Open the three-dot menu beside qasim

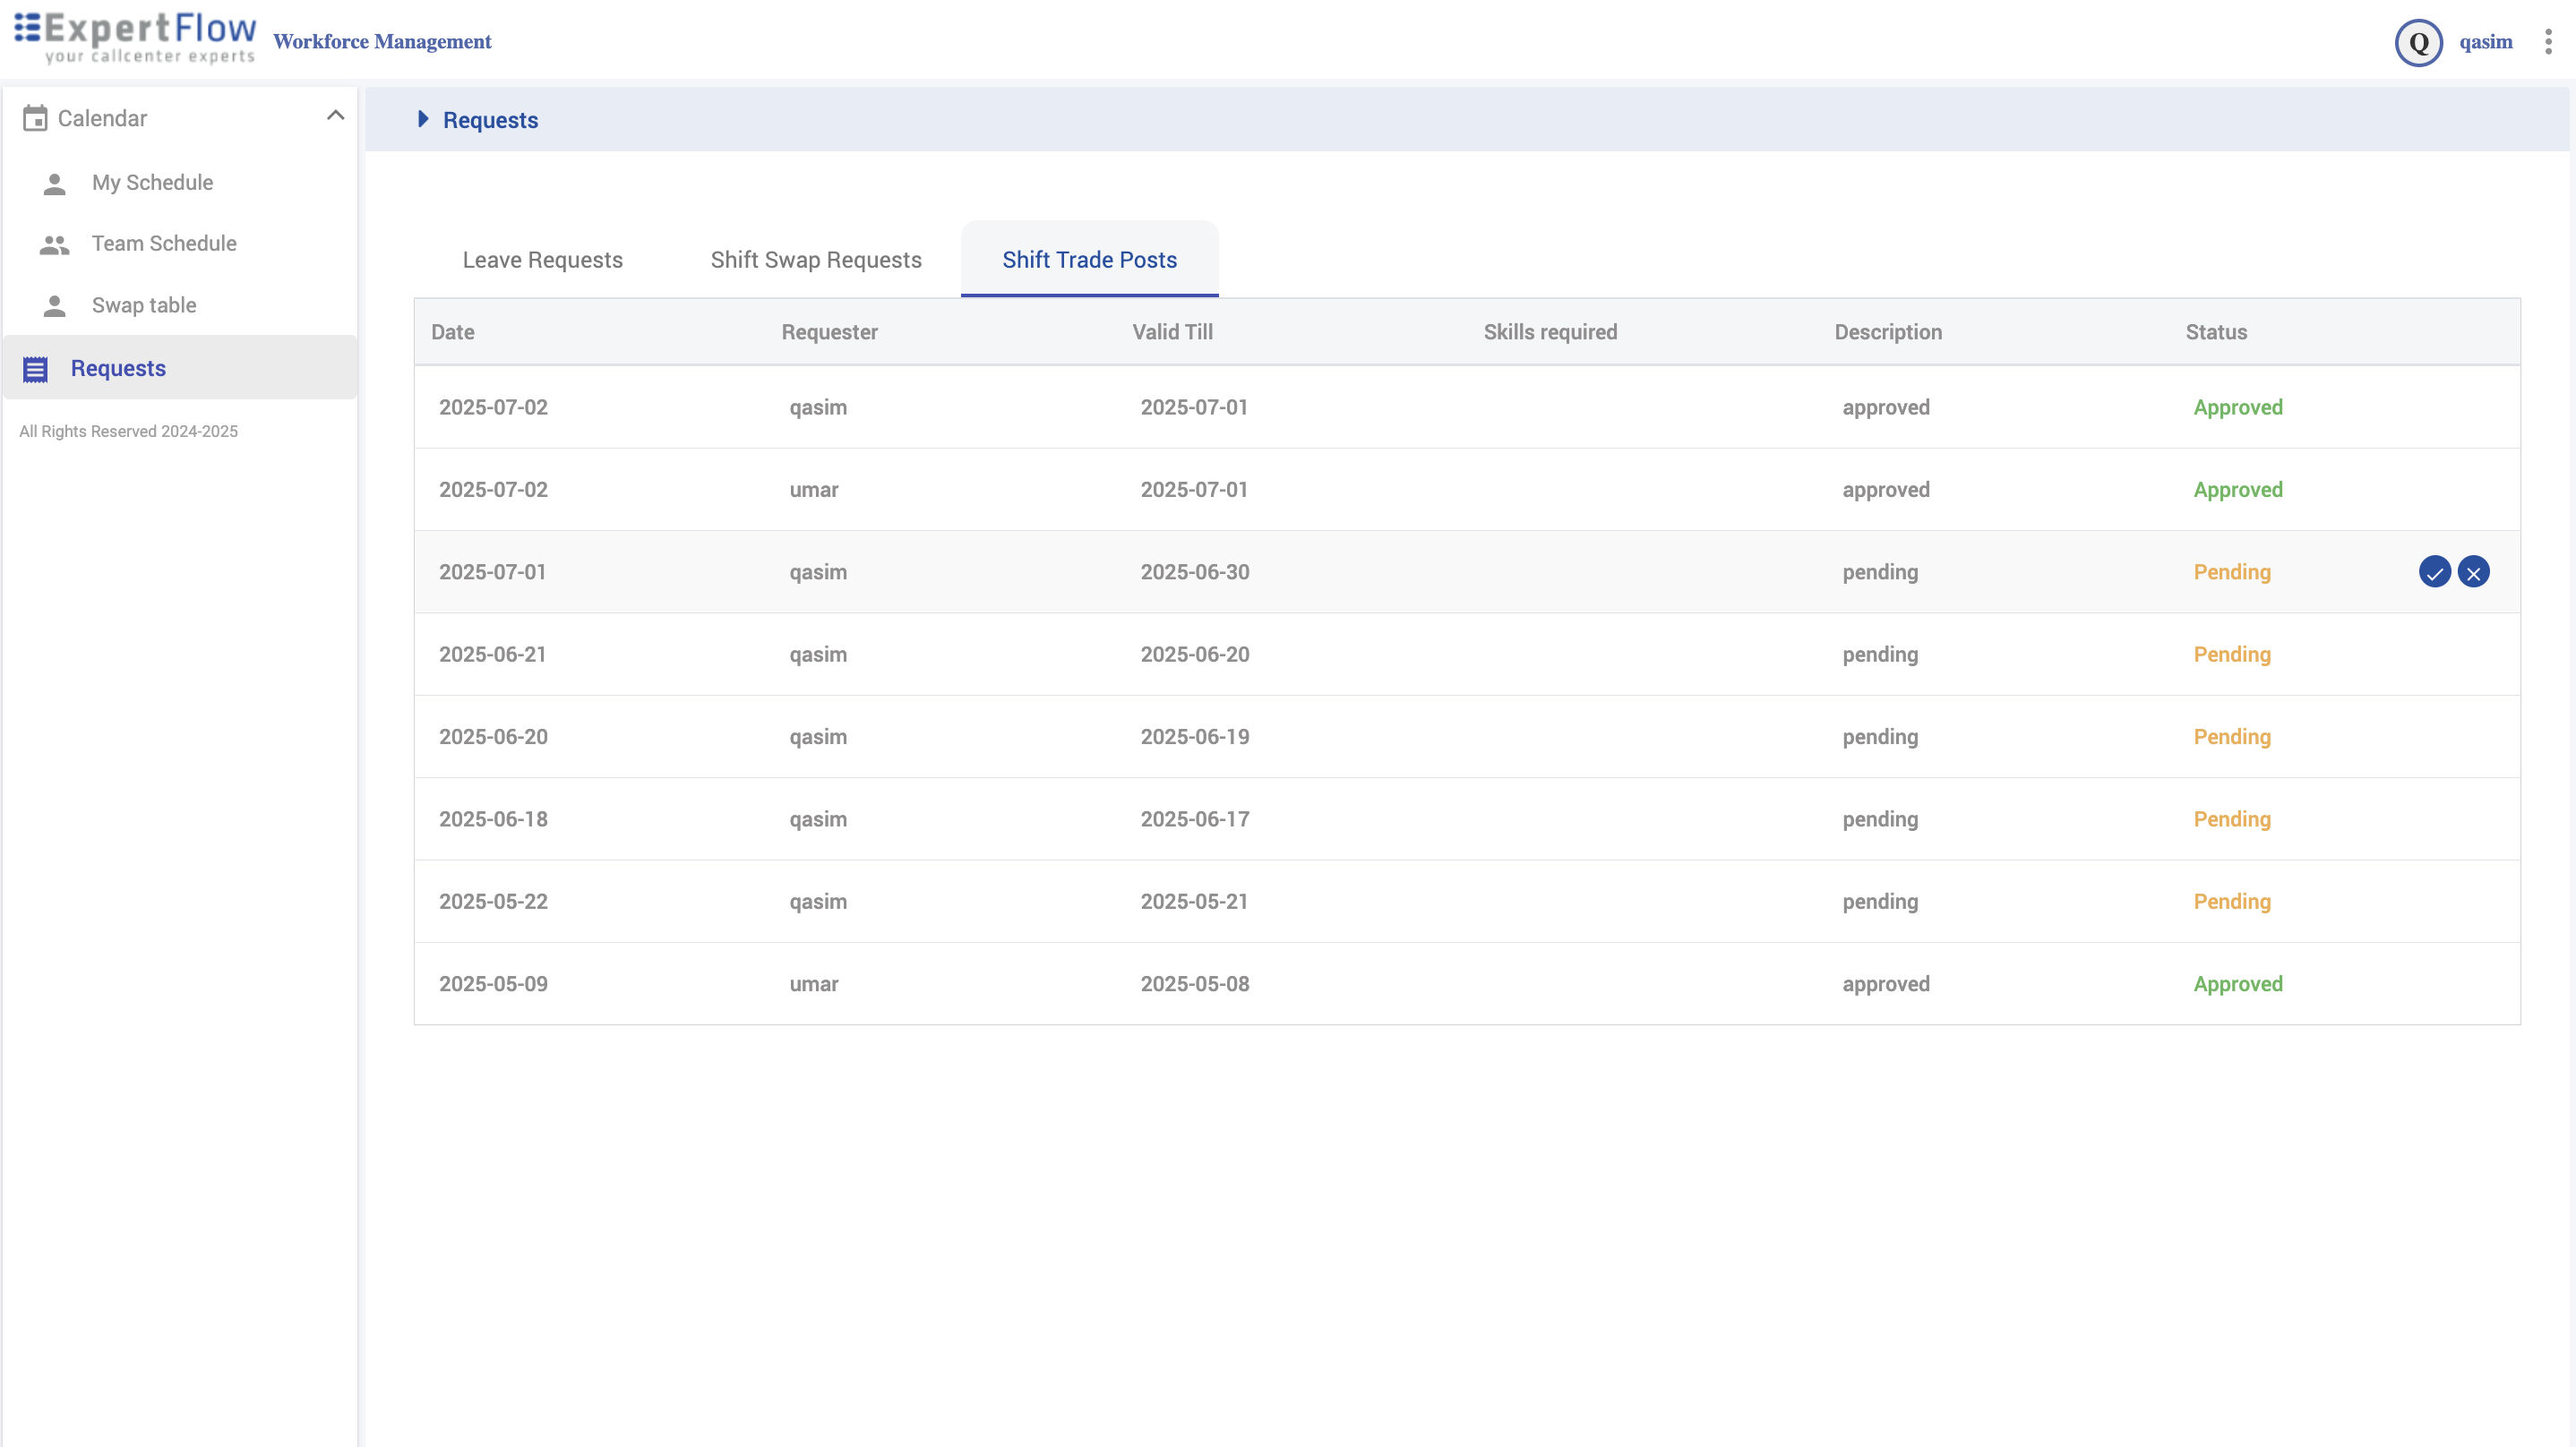click(2548, 41)
